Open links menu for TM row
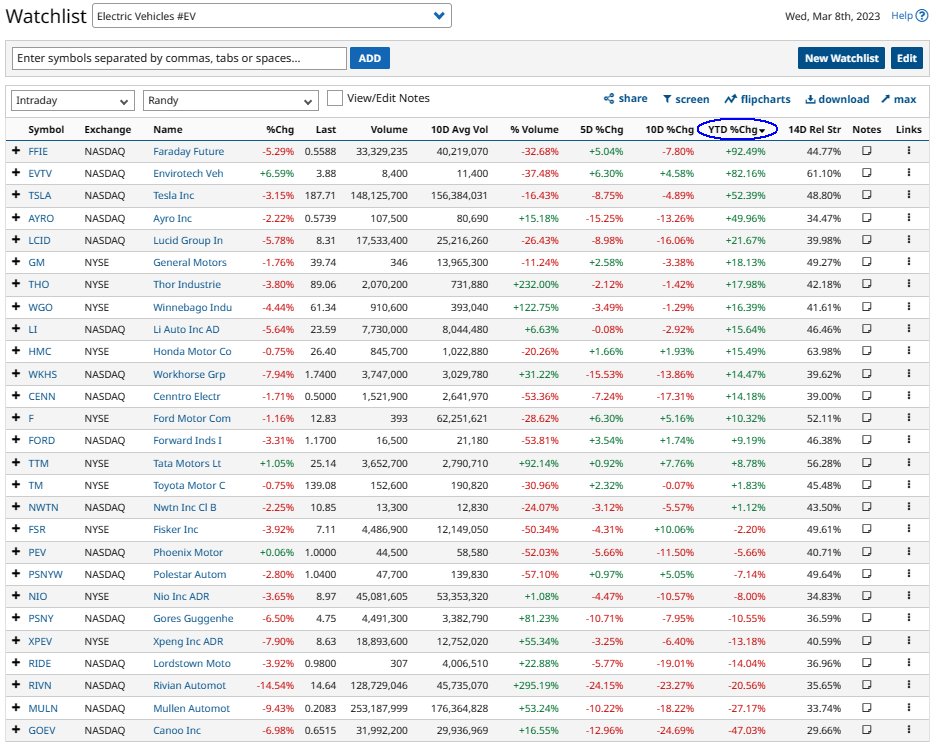 [x=909, y=485]
